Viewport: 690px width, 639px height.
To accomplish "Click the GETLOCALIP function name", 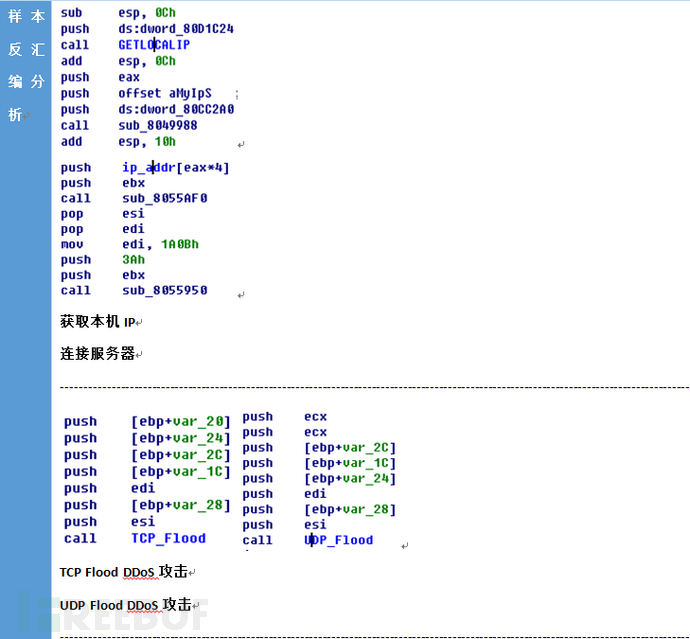I will [x=154, y=45].
